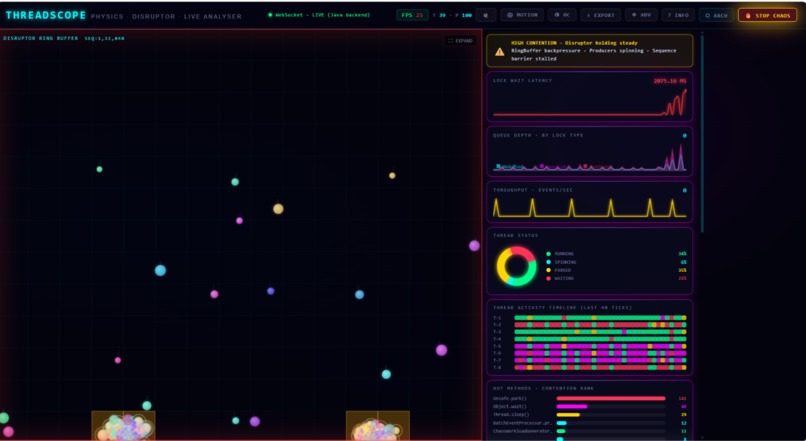
Task: Click the DISRUPTOR RING BUFFER sequence label
Action: coord(64,38)
